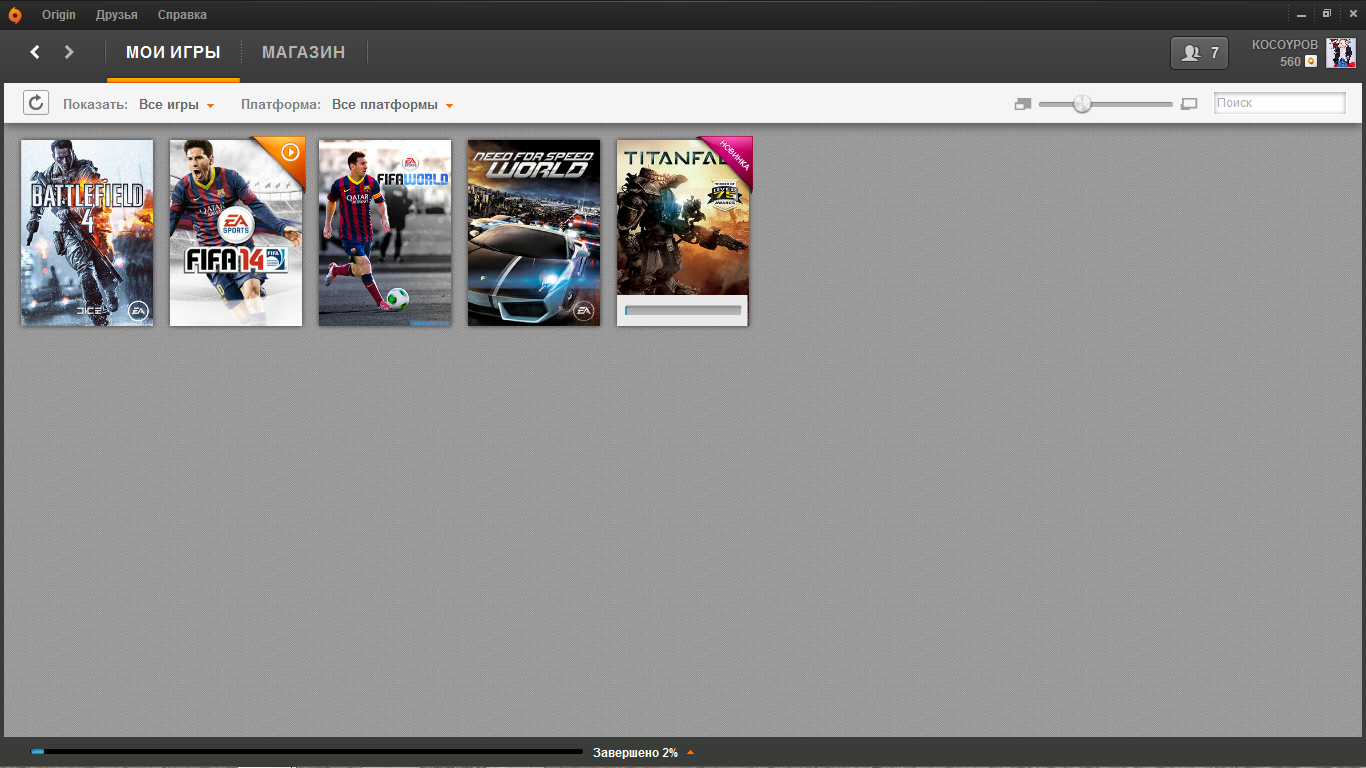Expand the Все платформы dropdown
This screenshot has width=1366, height=768.
point(393,105)
